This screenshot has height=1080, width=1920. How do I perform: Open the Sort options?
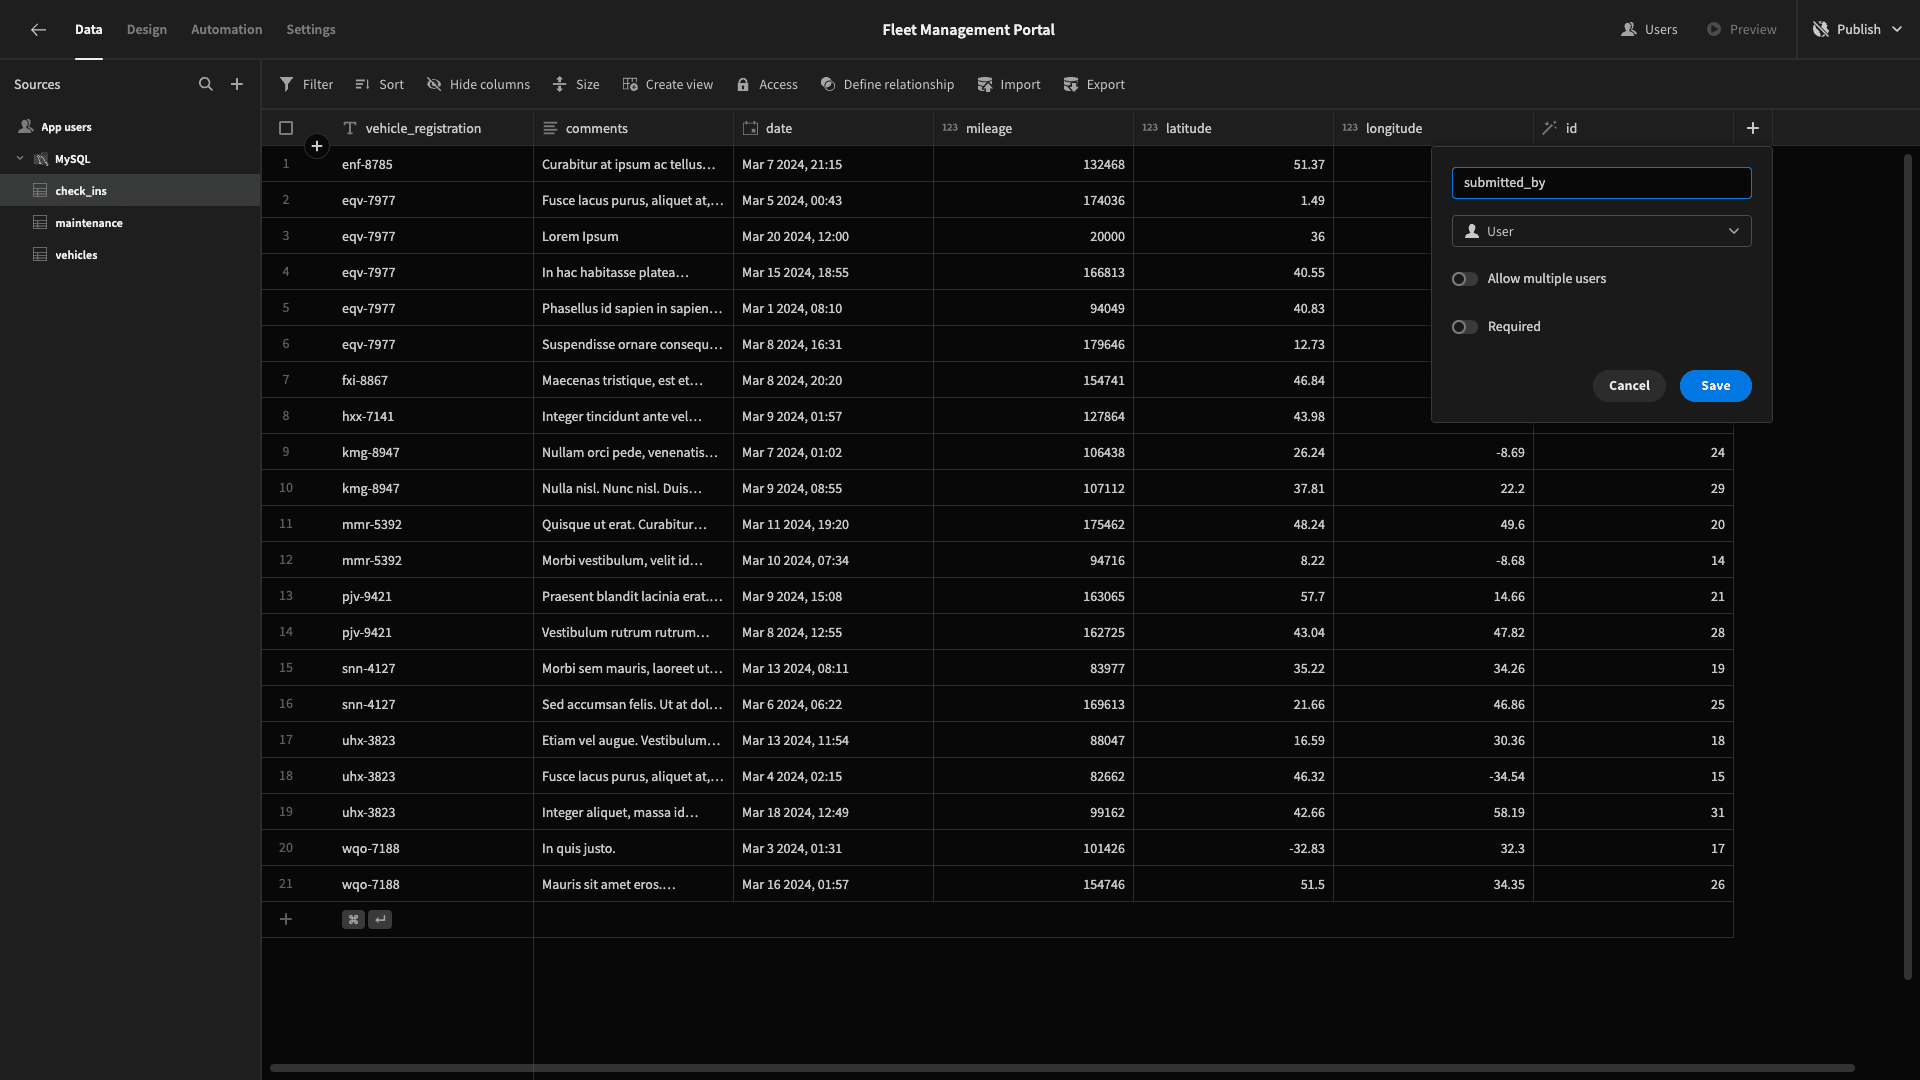point(379,85)
